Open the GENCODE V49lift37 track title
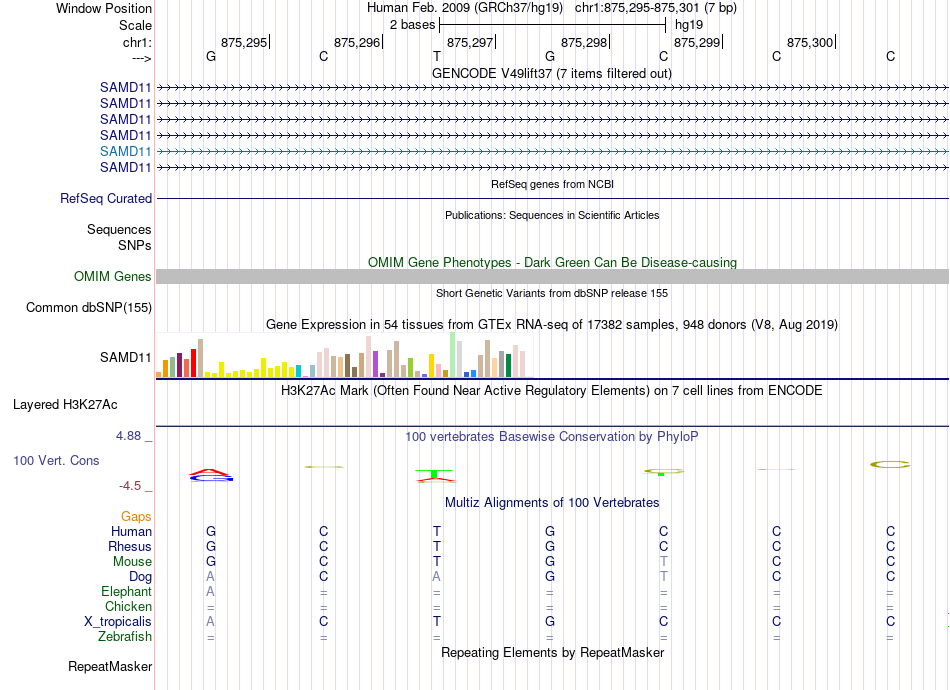The width and height of the screenshot is (950, 690). (x=551, y=73)
